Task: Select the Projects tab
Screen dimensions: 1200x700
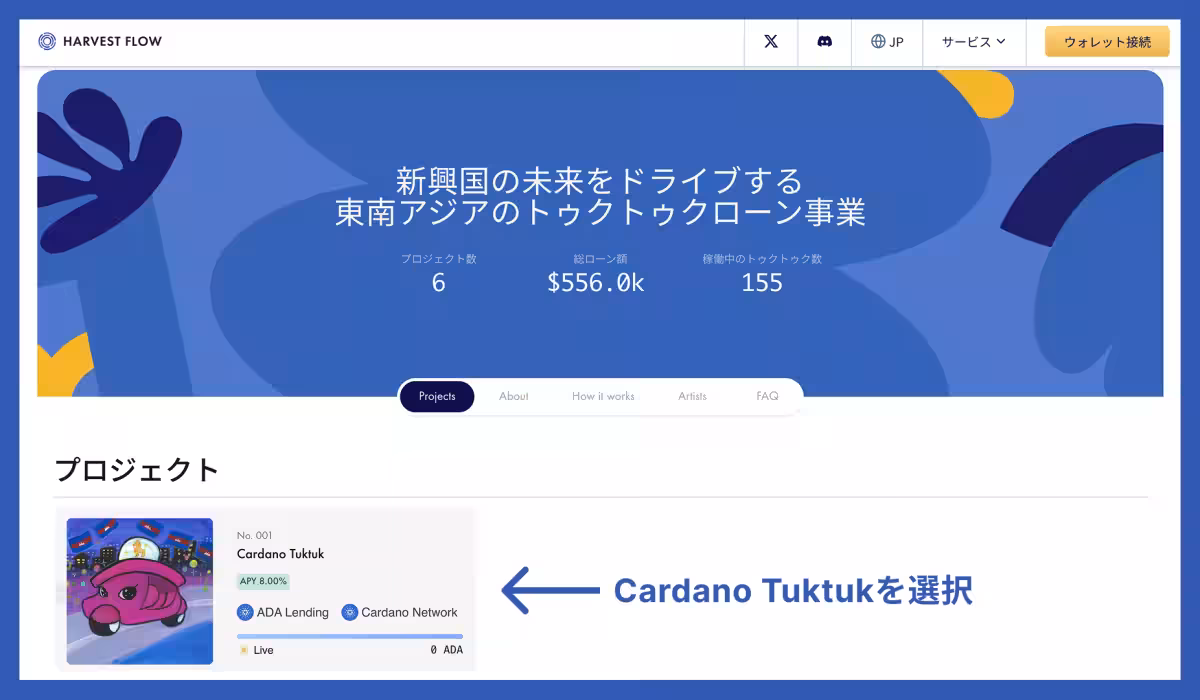Action: 437,397
